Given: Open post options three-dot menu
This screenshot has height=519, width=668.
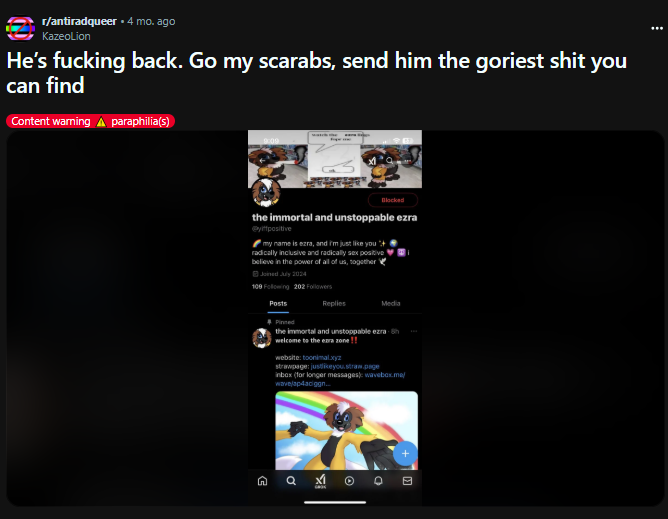Looking at the screenshot, I should tap(656, 29).
